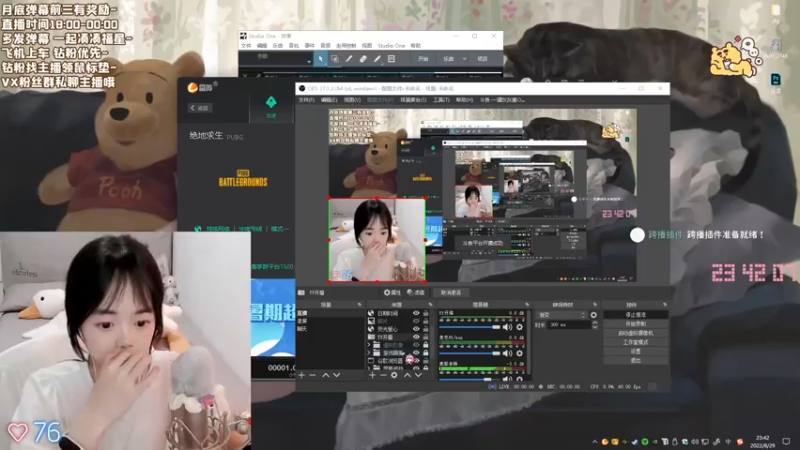The width and height of the screenshot is (800, 450).
Task: Select the Pencil draw tool in Studio One
Action: pyautogui.click(x=349, y=59)
